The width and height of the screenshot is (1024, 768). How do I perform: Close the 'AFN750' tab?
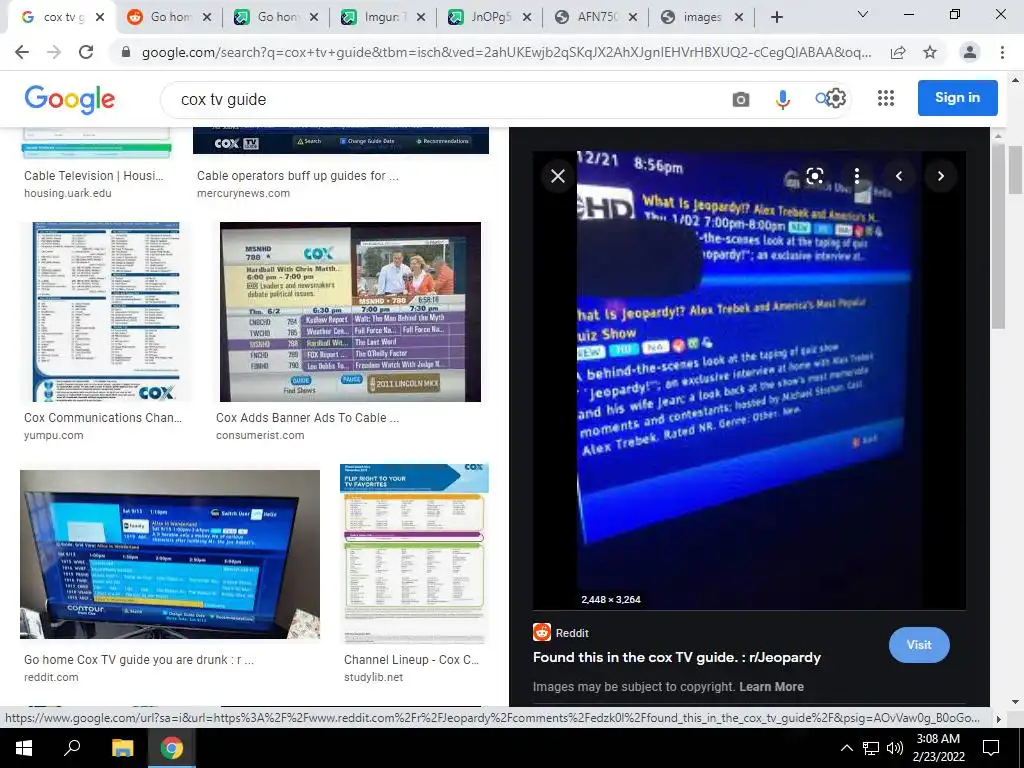pos(633,18)
